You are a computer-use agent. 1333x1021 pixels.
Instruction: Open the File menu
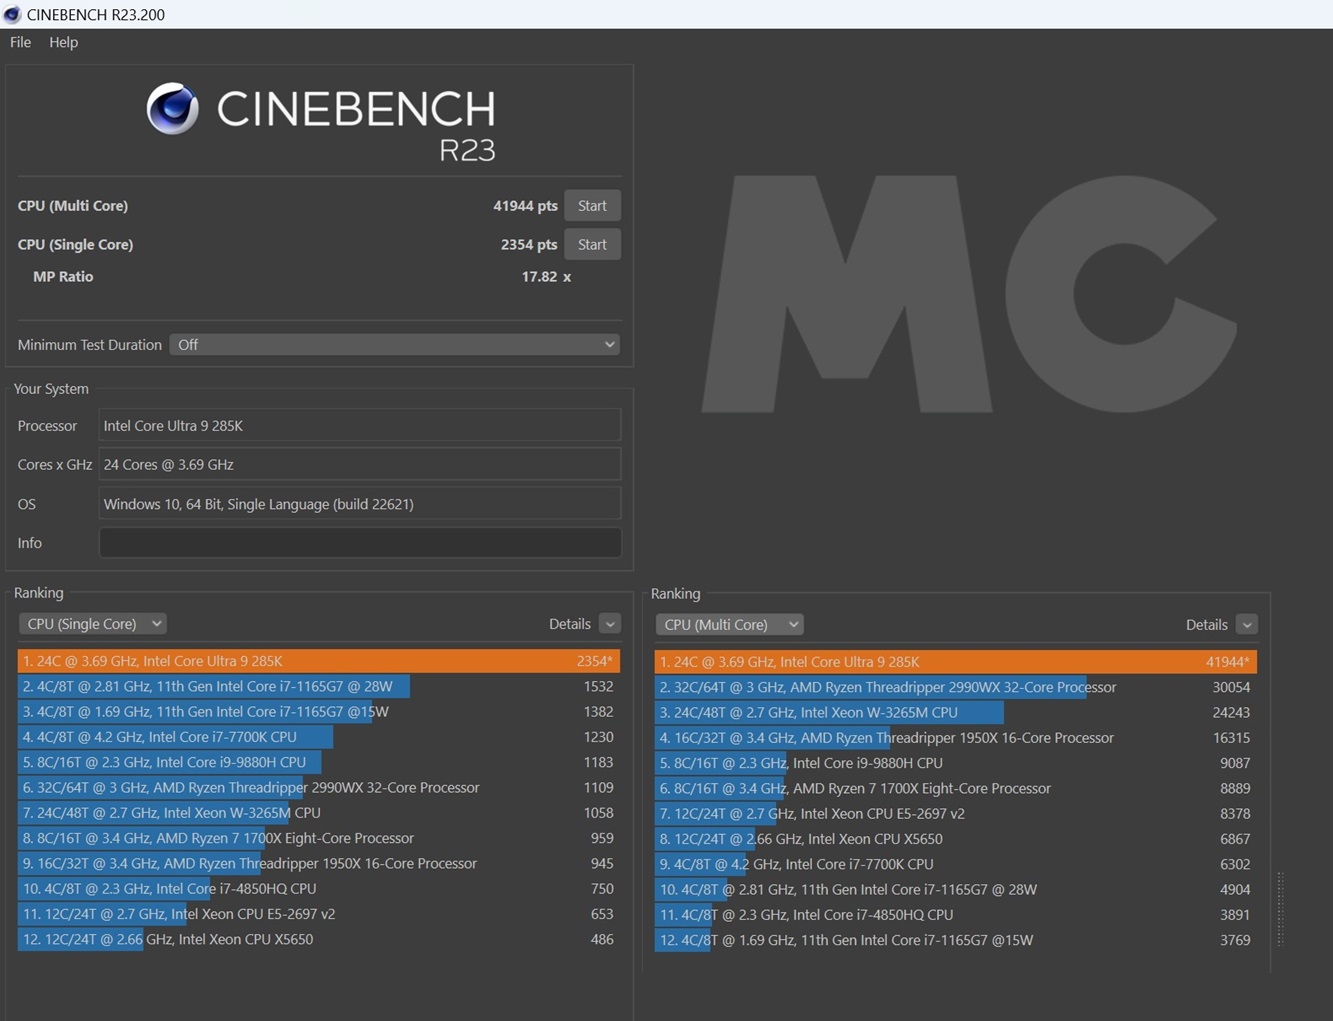20,42
